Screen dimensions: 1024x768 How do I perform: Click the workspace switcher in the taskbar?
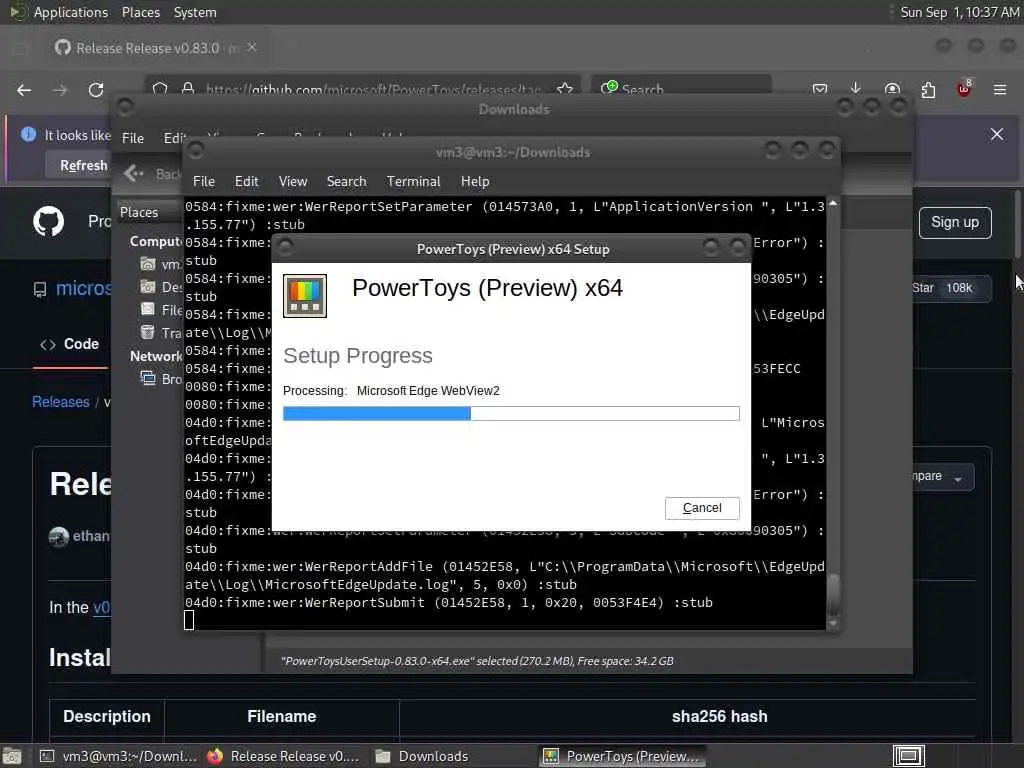(x=908, y=756)
